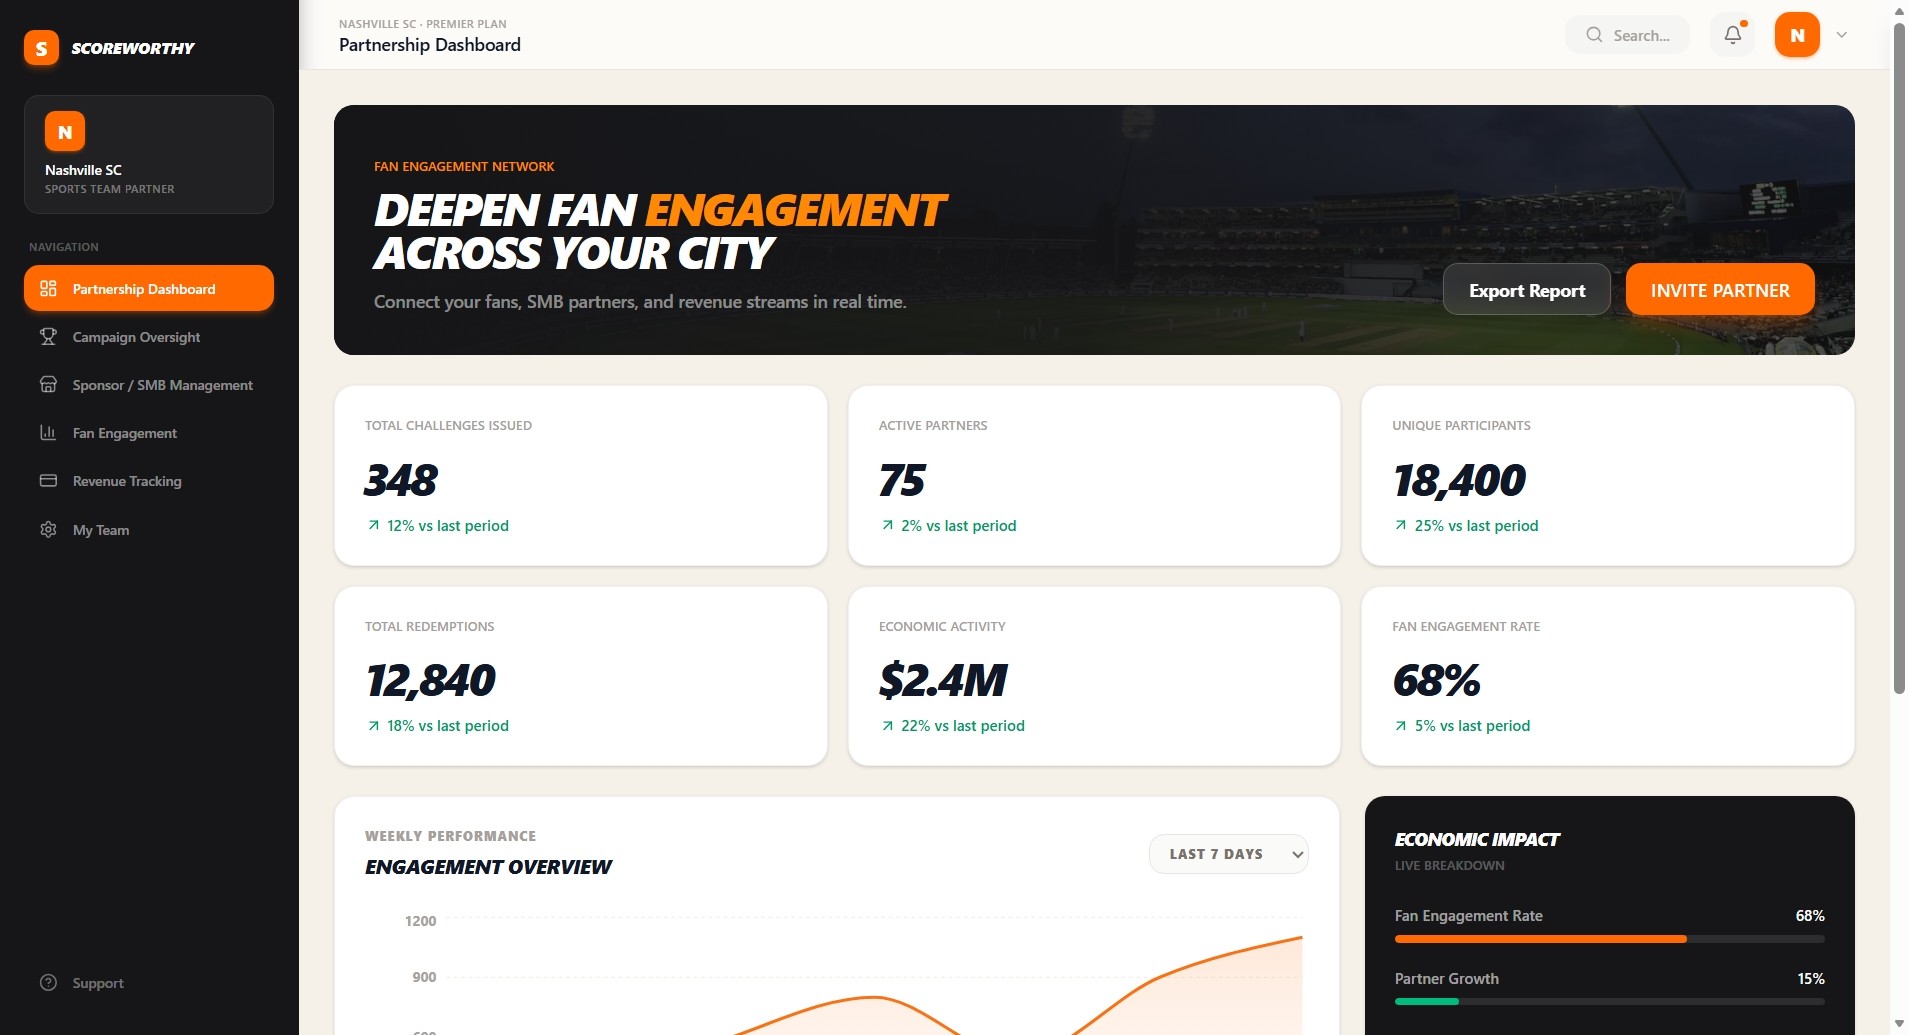Image resolution: width=1909 pixels, height=1035 pixels.
Task: Open Revenue Tracking section
Action: point(149,481)
